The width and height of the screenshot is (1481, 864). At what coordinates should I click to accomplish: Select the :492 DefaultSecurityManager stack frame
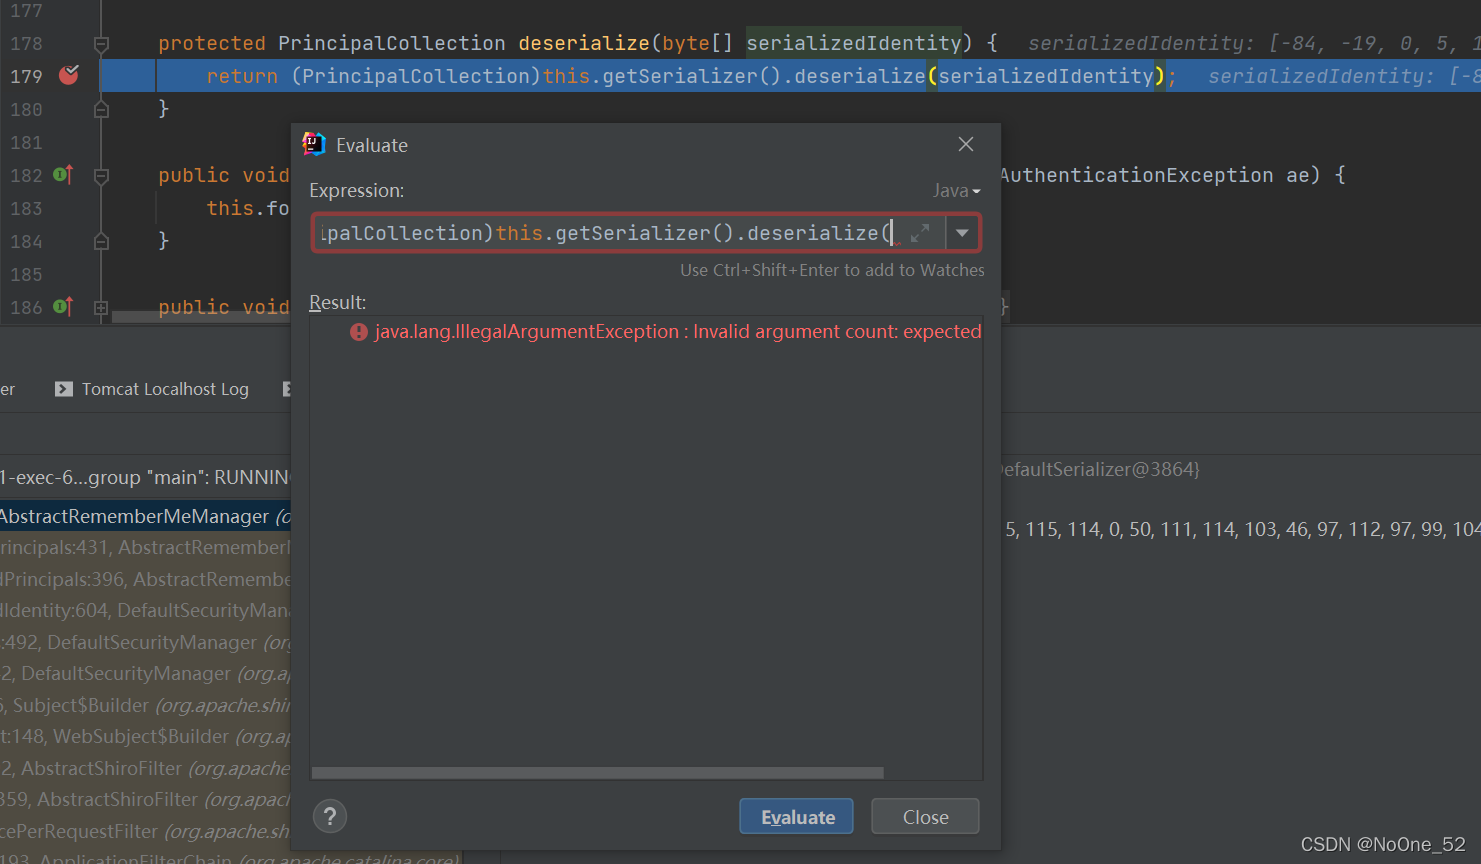[145, 642]
